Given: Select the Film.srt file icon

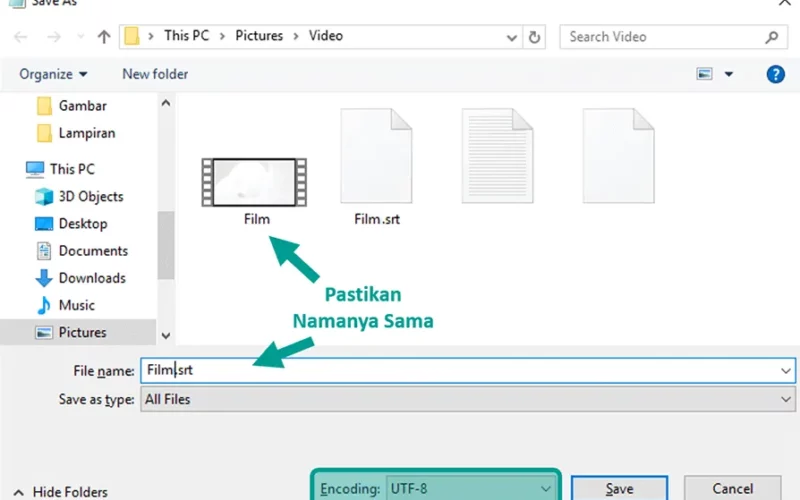Looking at the screenshot, I should pos(377,156).
